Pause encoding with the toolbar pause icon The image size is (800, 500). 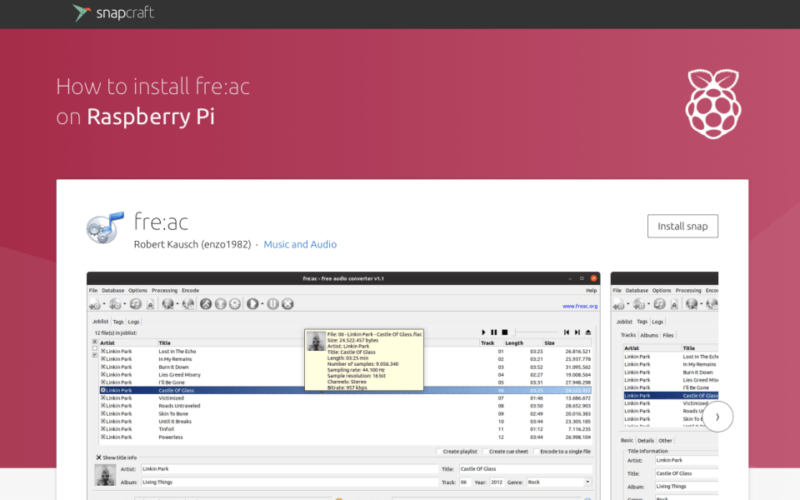[273, 304]
